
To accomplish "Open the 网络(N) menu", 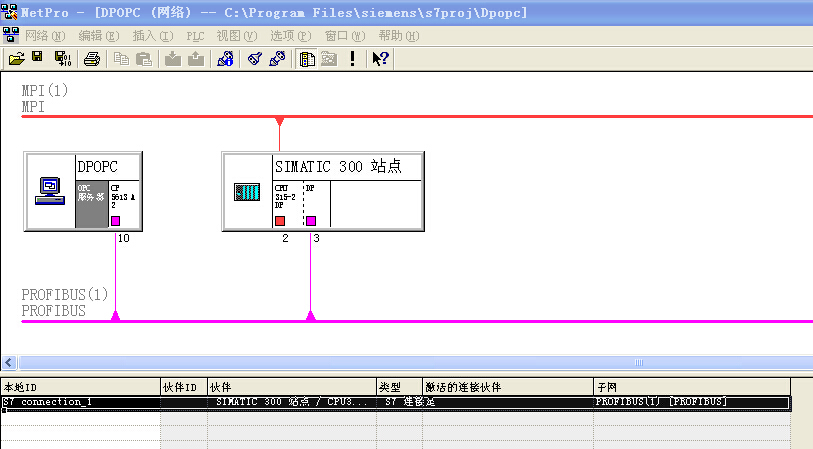I will [x=45, y=36].
